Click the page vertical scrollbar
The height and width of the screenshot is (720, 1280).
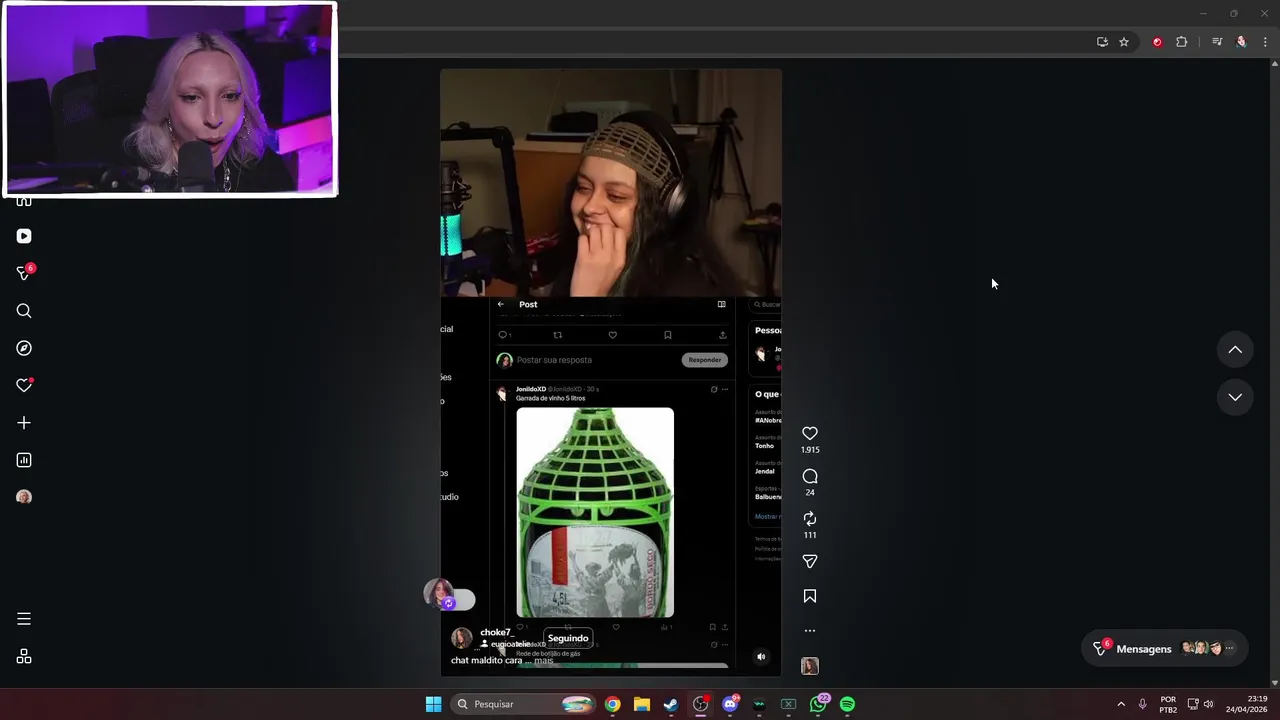click(x=1275, y=372)
